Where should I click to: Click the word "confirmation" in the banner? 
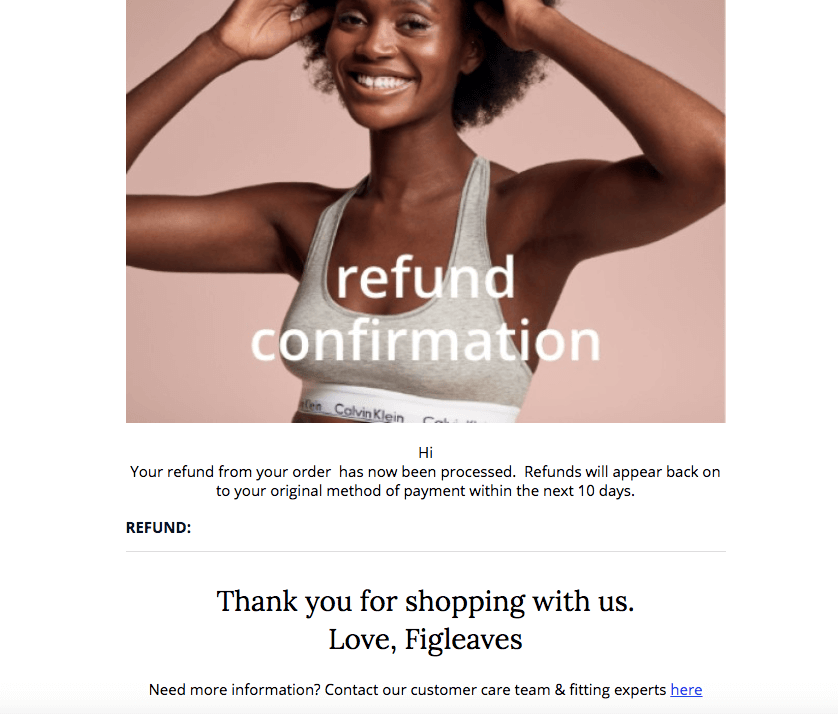point(425,341)
